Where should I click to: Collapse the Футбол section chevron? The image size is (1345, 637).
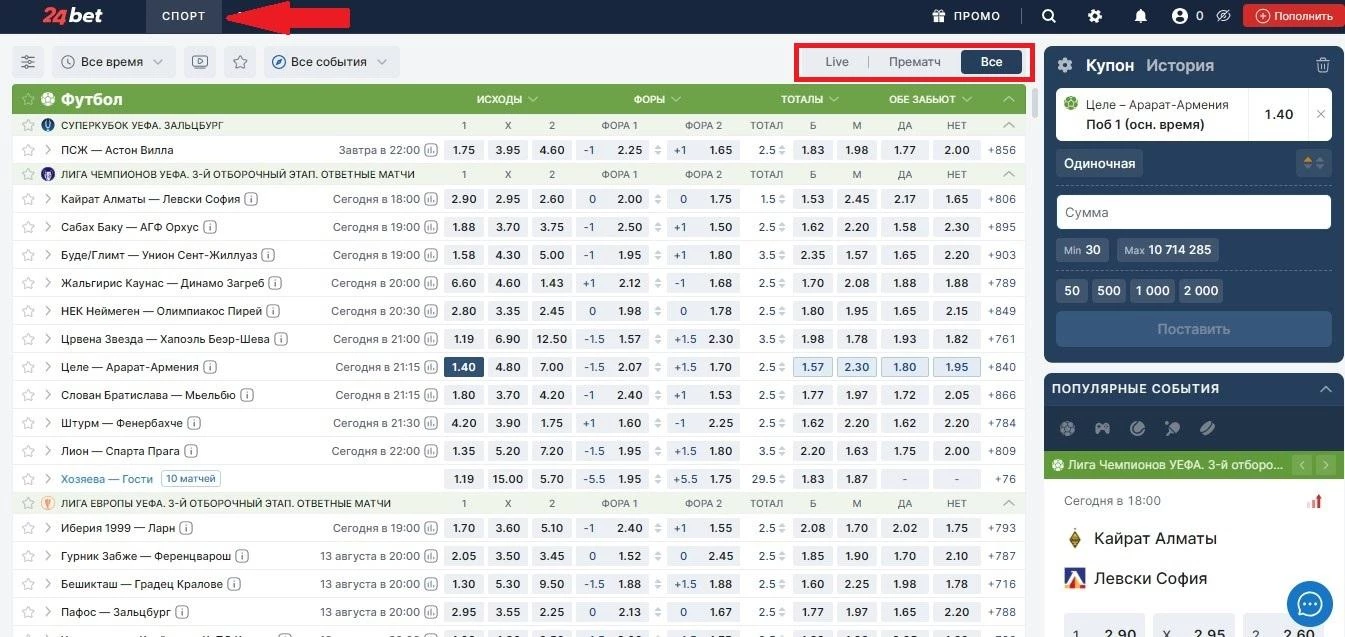[1009, 99]
